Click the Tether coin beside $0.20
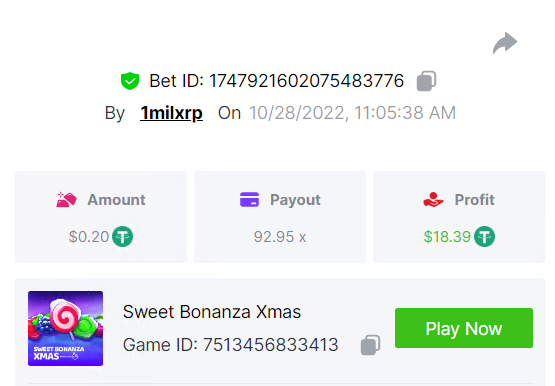The width and height of the screenshot is (555, 386). pyautogui.click(x=122, y=236)
